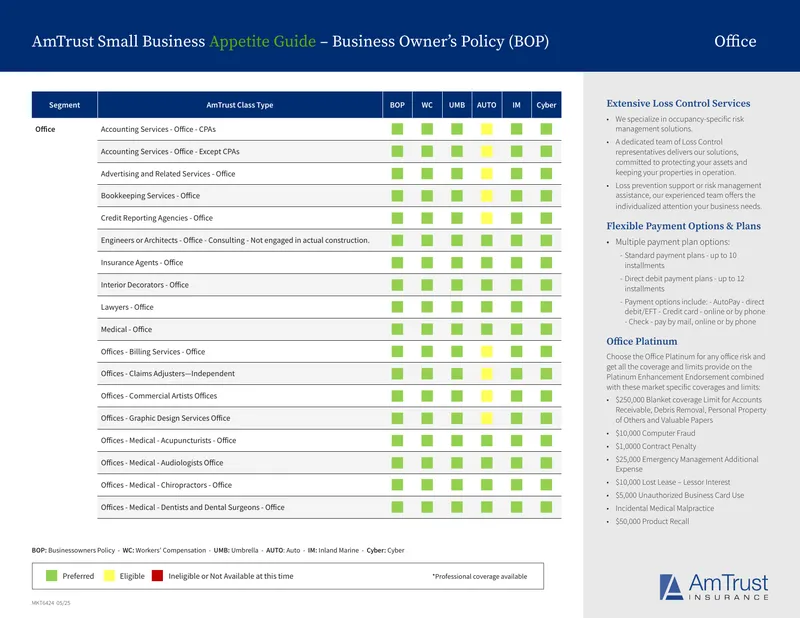Click "Credit Reporting Agencies - Office" row text
This screenshot has height=618, width=800.
[157, 218]
